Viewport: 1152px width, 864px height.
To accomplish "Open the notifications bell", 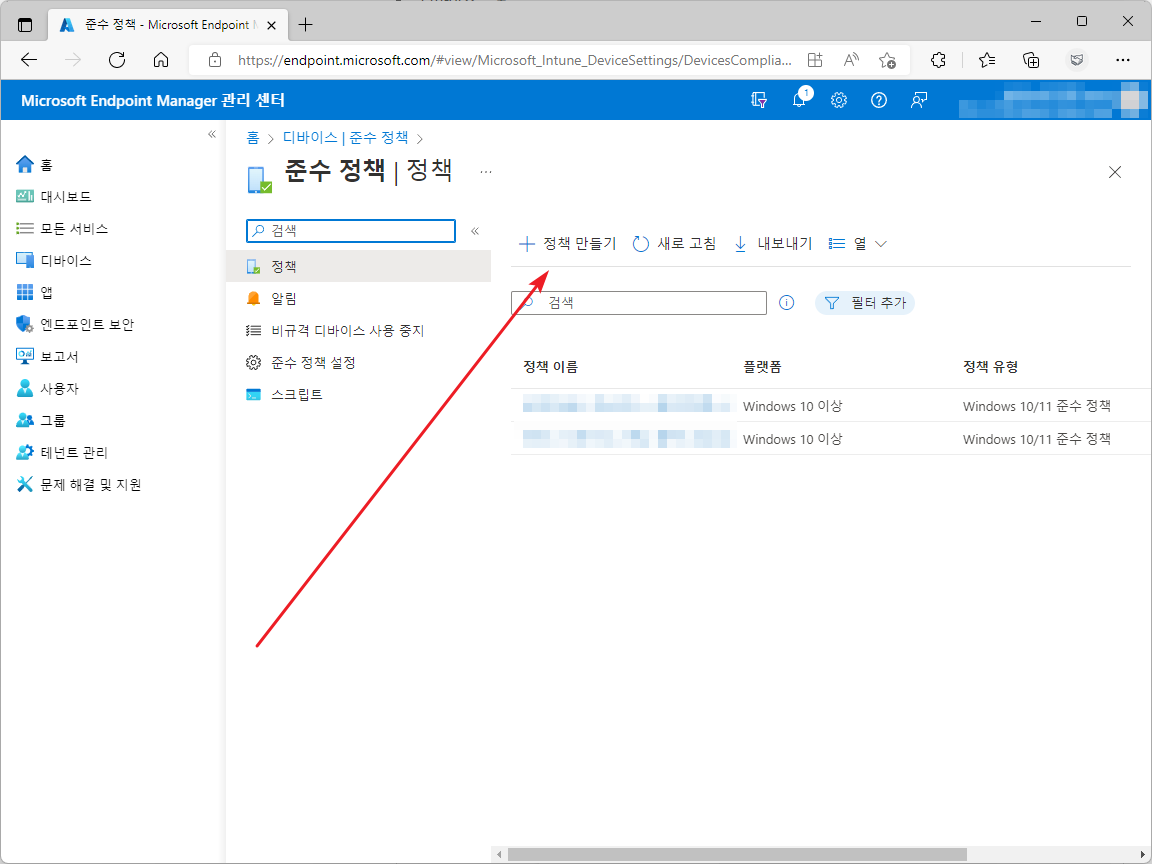I will tap(799, 101).
